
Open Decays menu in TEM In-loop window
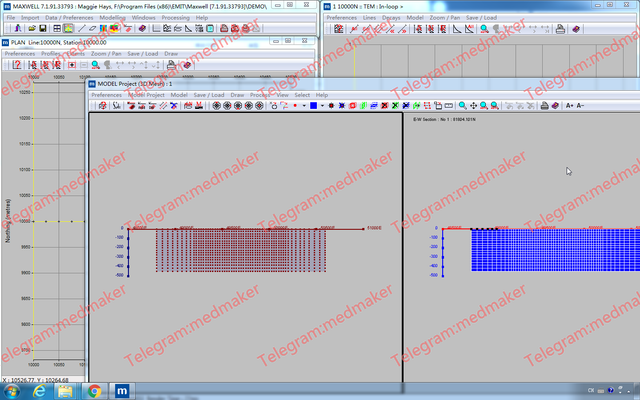tap(391, 18)
